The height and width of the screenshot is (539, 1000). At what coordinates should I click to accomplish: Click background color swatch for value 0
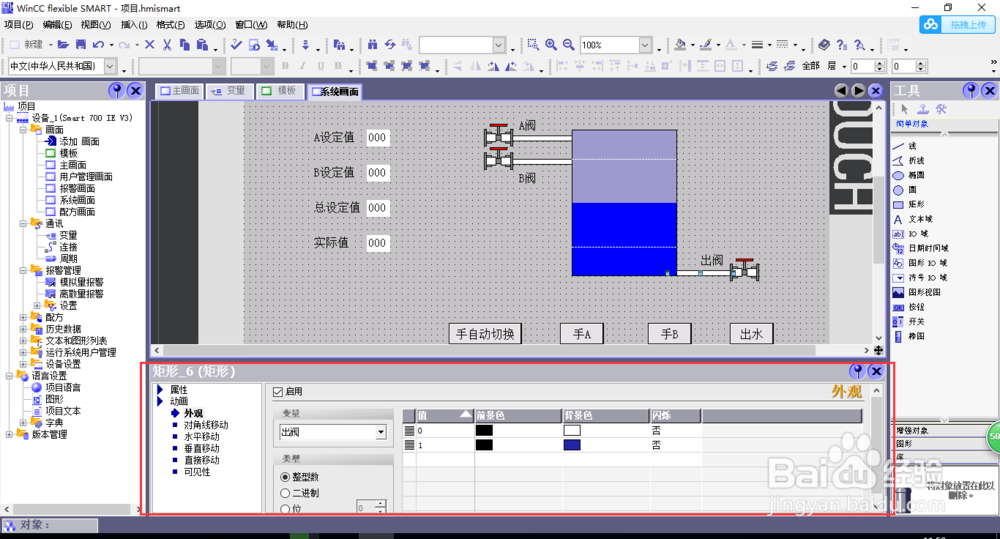(x=572, y=431)
